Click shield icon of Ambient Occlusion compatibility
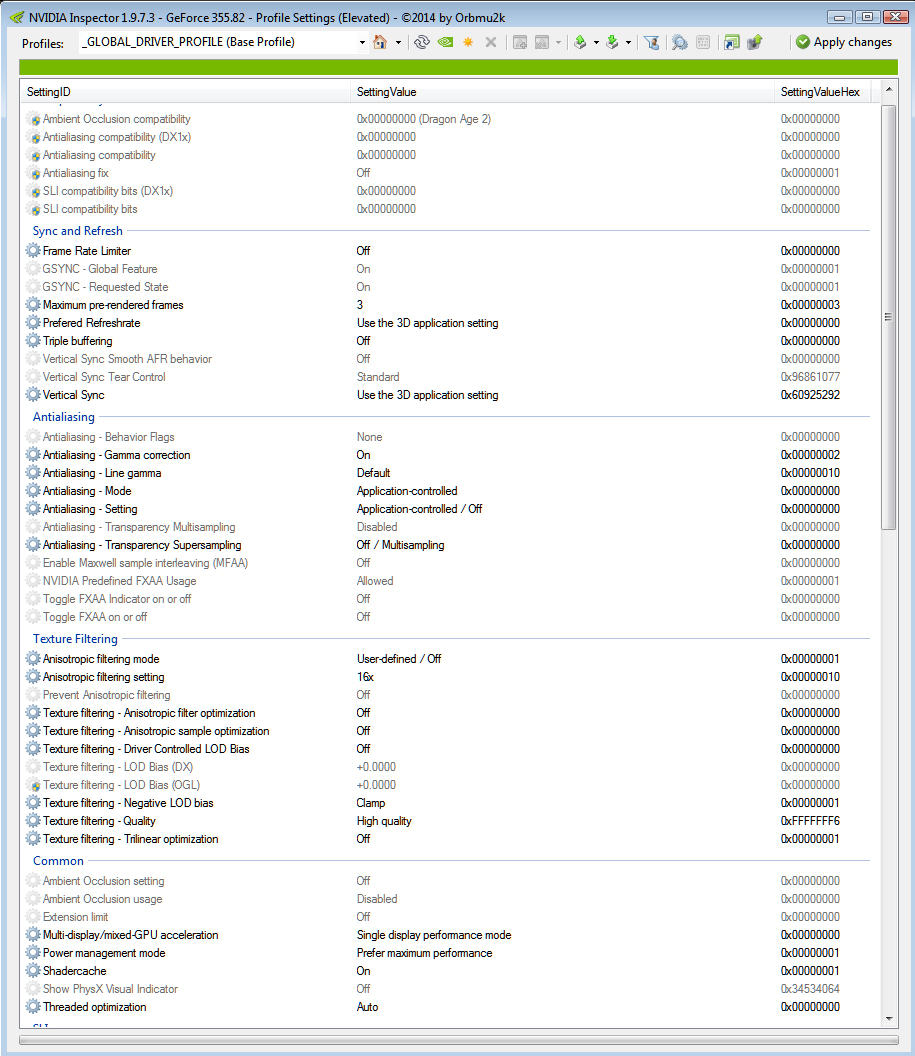 click(34, 119)
